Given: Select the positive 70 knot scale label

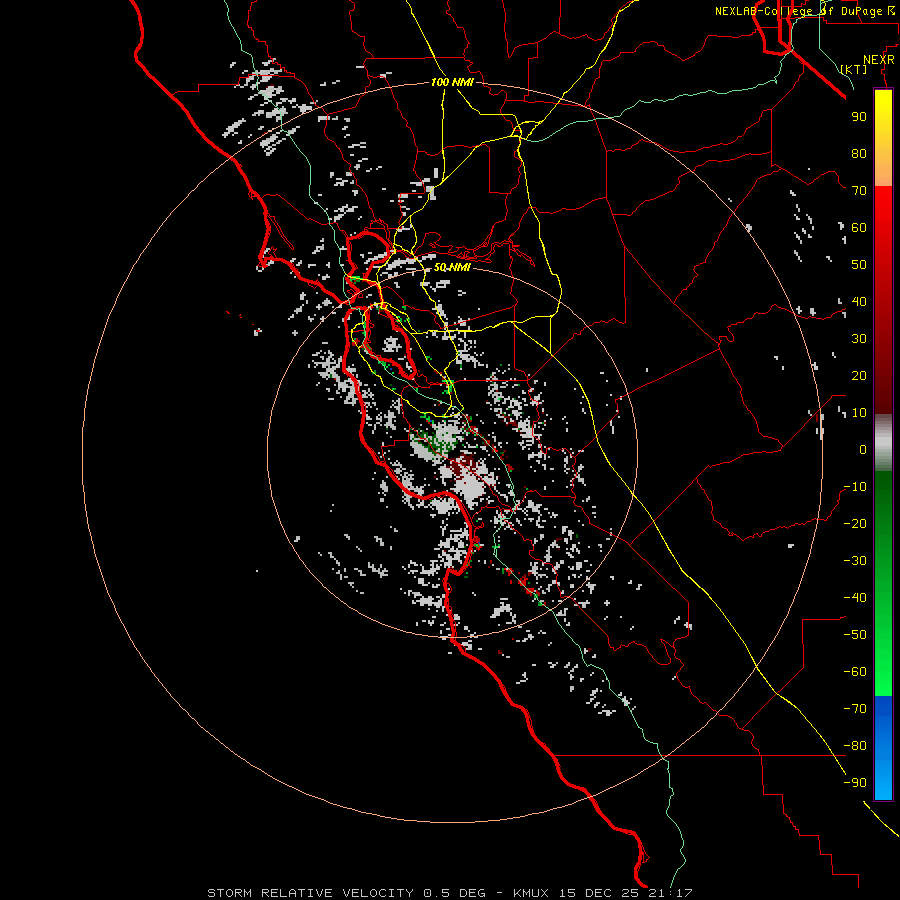Looking at the screenshot, I should coord(859,191).
